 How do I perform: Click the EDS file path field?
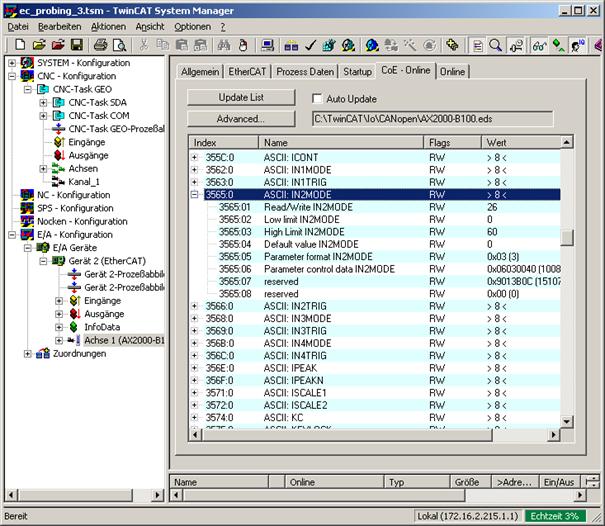(x=432, y=119)
